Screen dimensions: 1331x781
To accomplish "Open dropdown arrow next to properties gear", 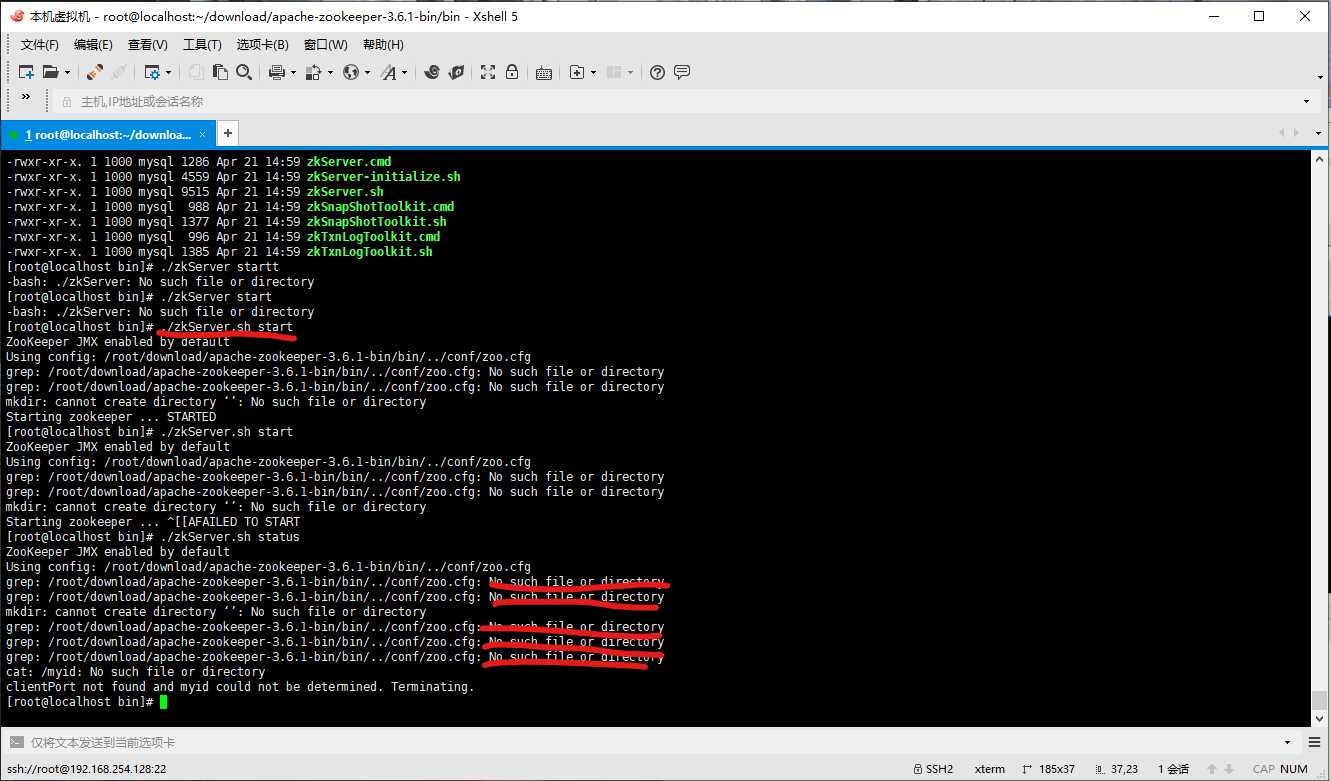I will click(x=170, y=72).
